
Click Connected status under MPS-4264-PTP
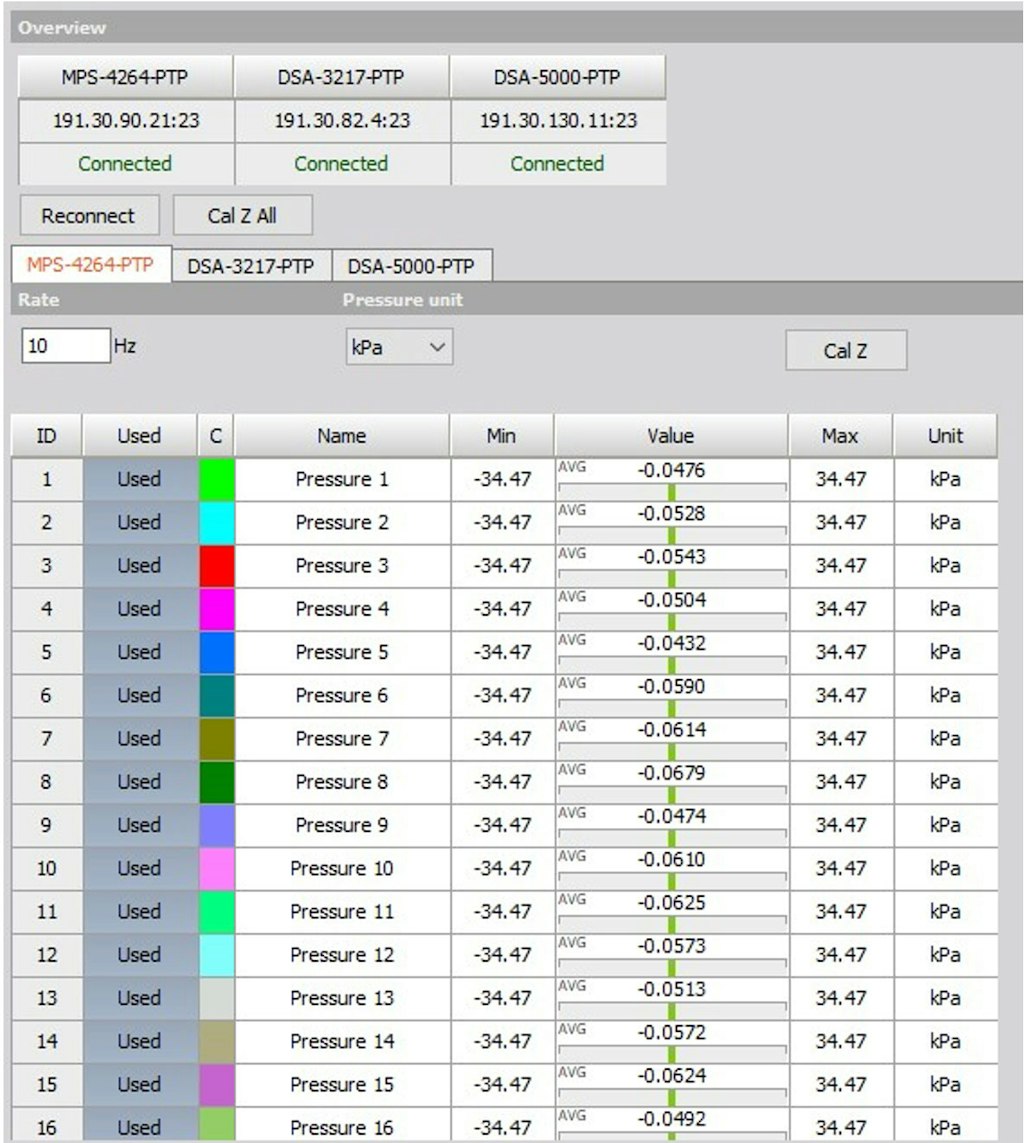pyautogui.click(x=125, y=163)
